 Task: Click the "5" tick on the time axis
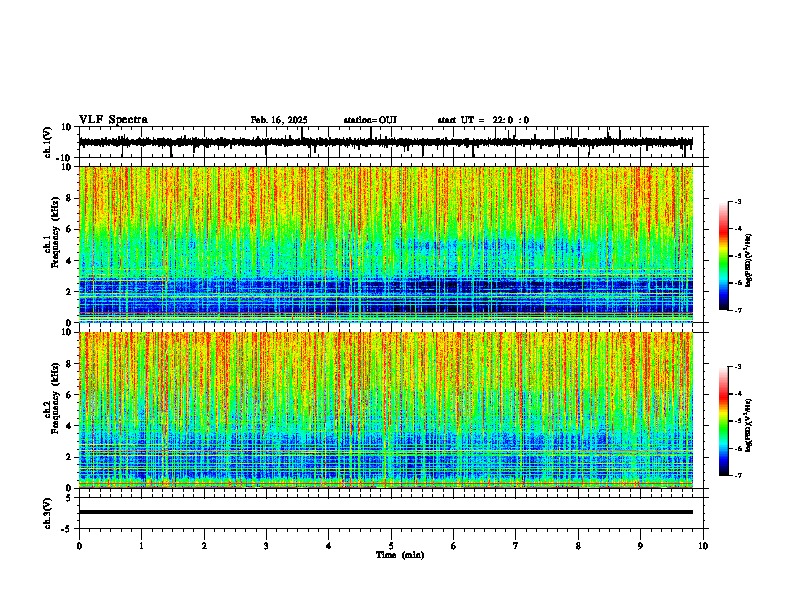[391, 546]
